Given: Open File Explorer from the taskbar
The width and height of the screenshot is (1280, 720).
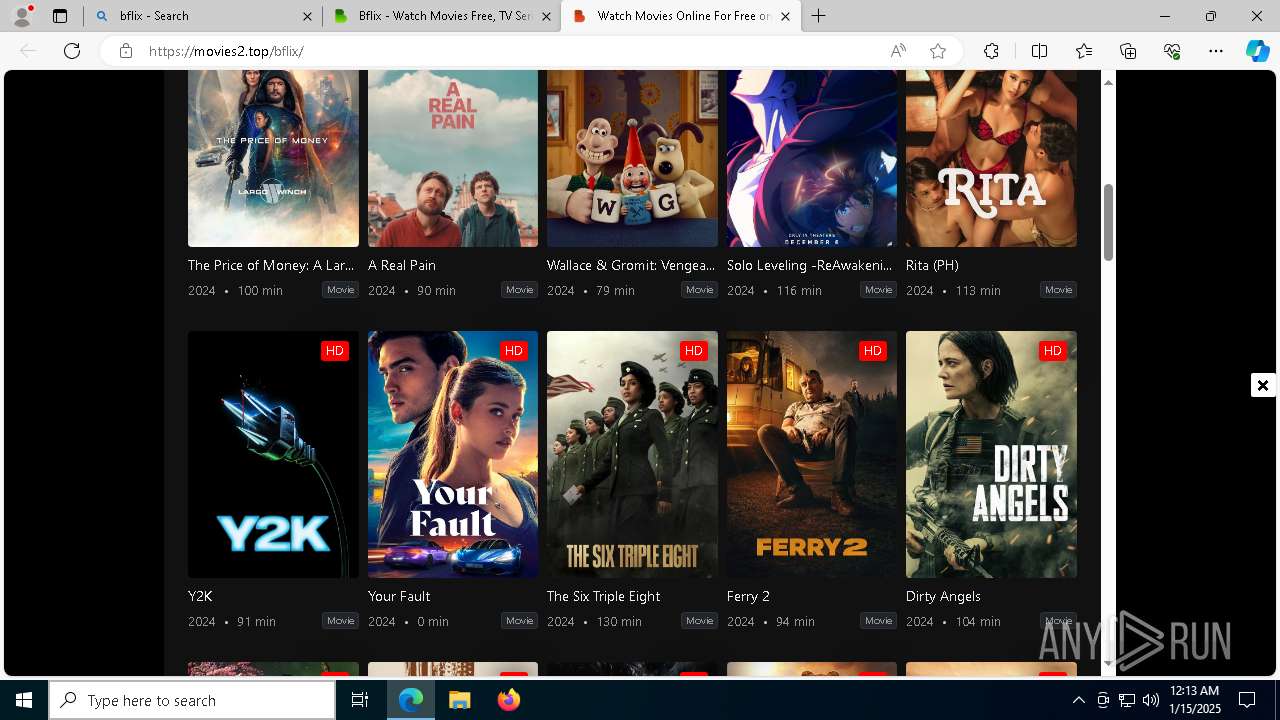Looking at the screenshot, I should 459,700.
